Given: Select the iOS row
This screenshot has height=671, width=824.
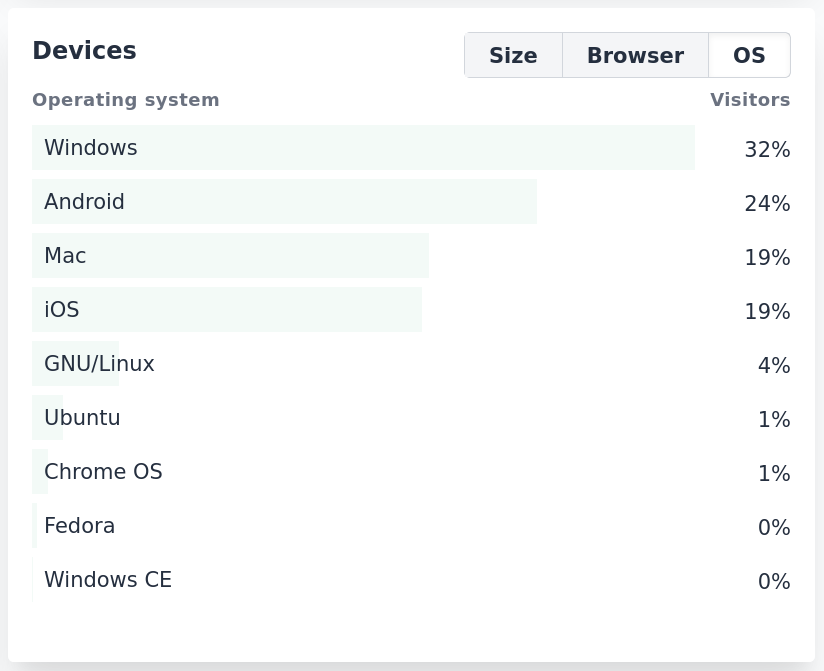Looking at the screenshot, I should pyautogui.click(x=61, y=309).
